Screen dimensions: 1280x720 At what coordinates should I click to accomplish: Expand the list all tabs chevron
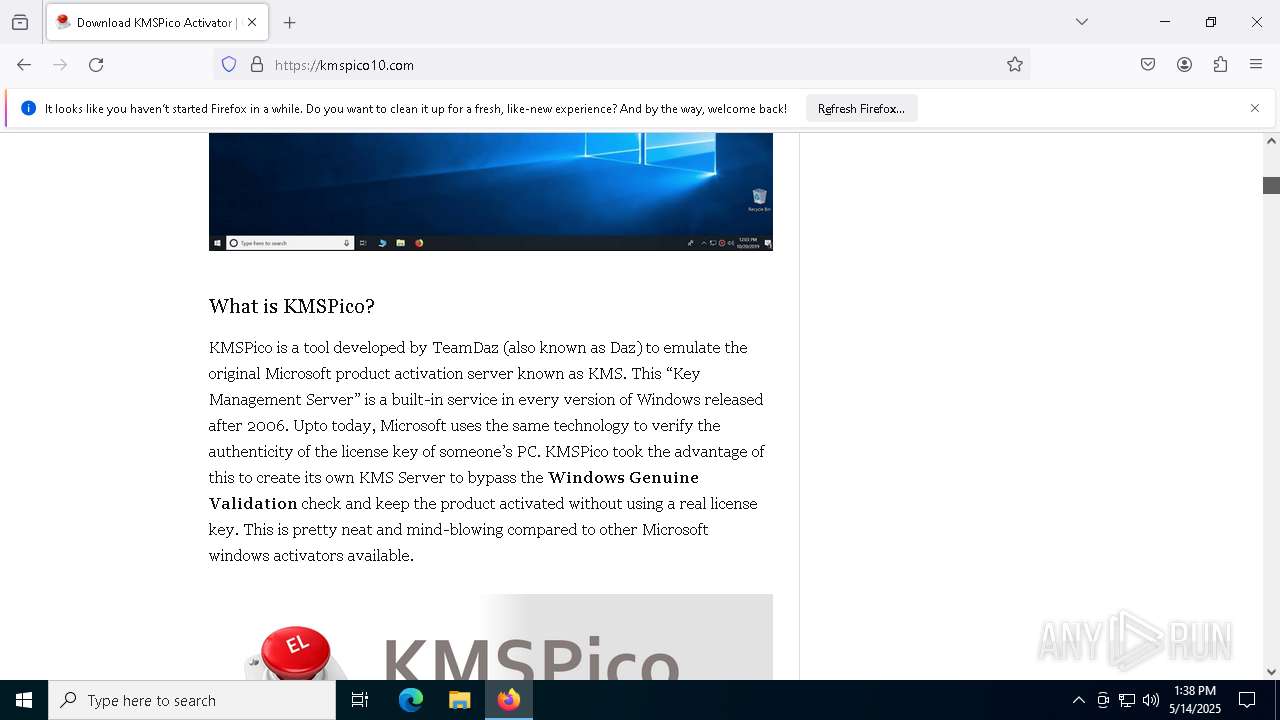click(1082, 22)
